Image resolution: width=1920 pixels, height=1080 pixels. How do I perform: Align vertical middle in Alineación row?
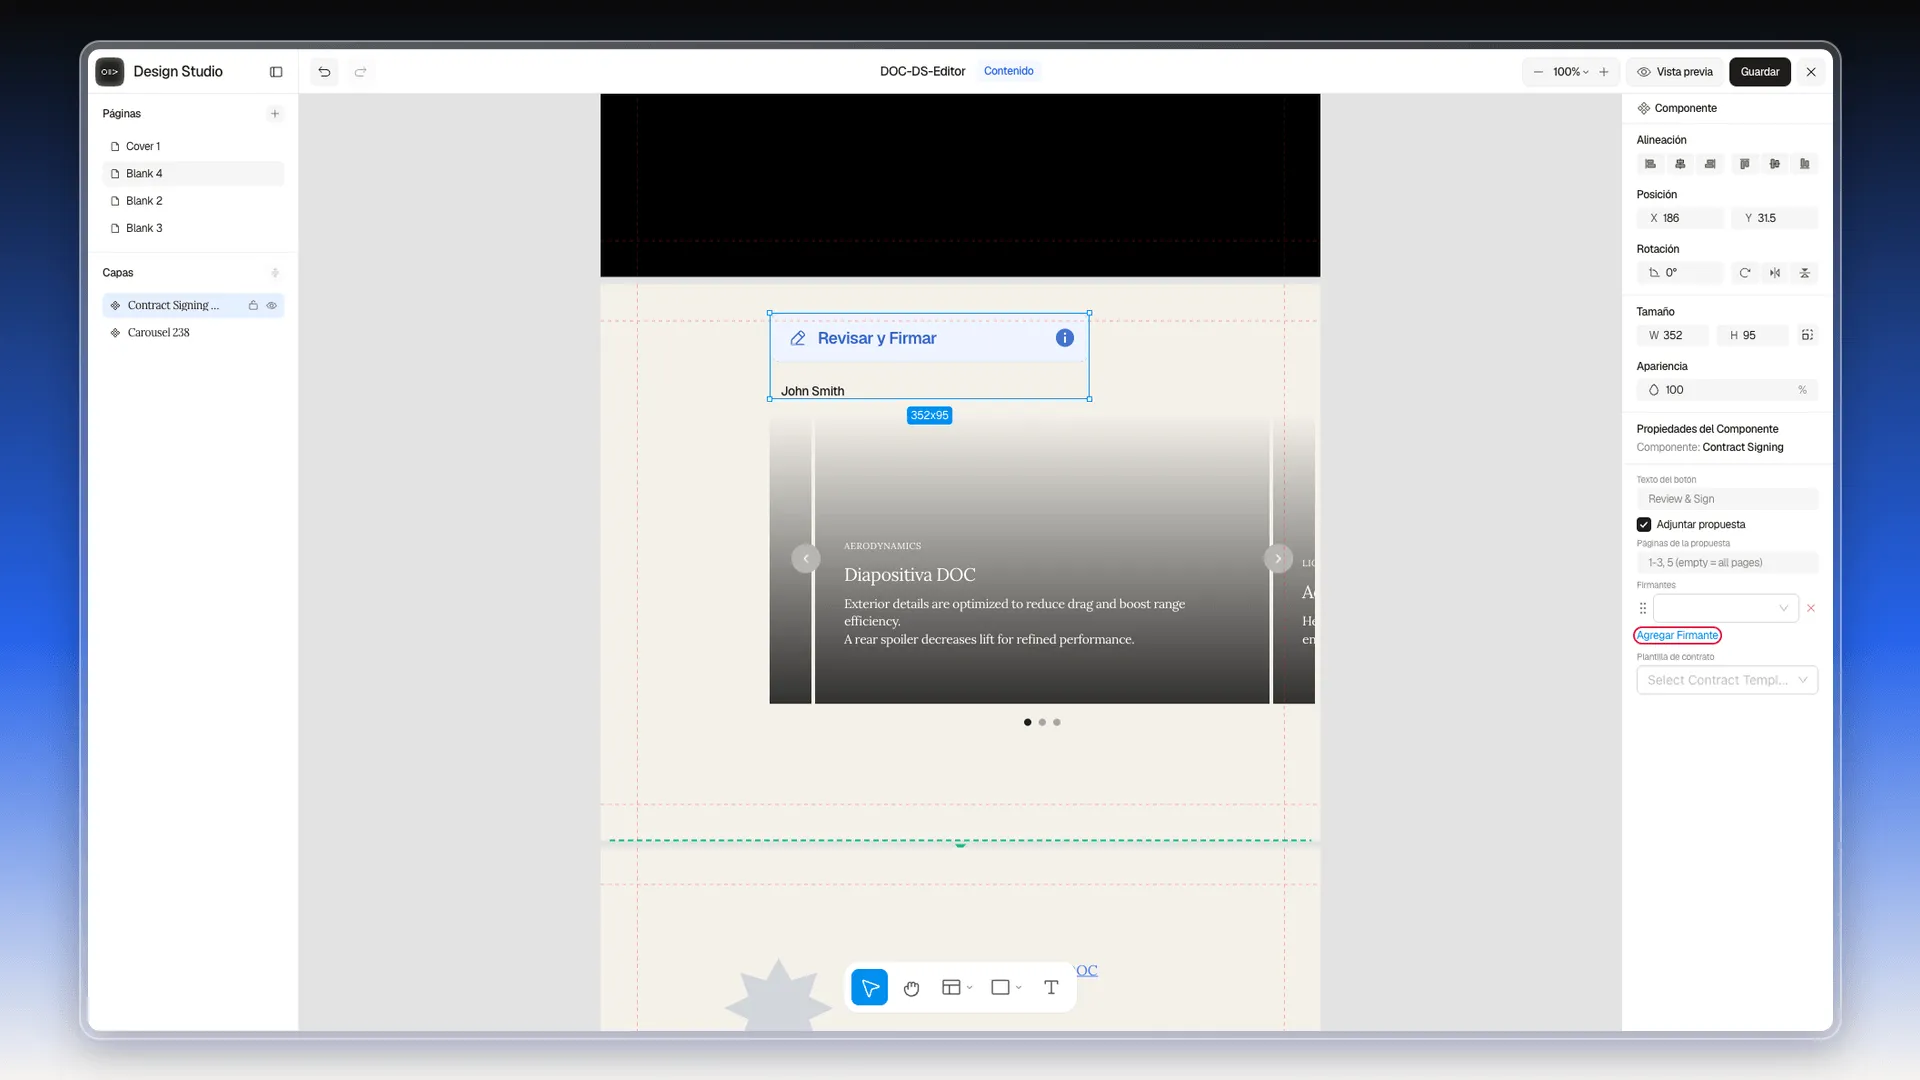[x=1775, y=164]
